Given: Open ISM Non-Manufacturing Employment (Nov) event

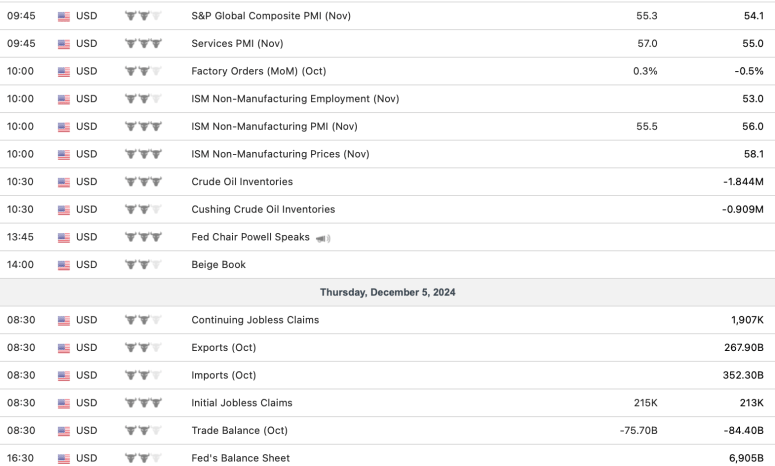Looking at the screenshot, I should [x=295, y=99].
